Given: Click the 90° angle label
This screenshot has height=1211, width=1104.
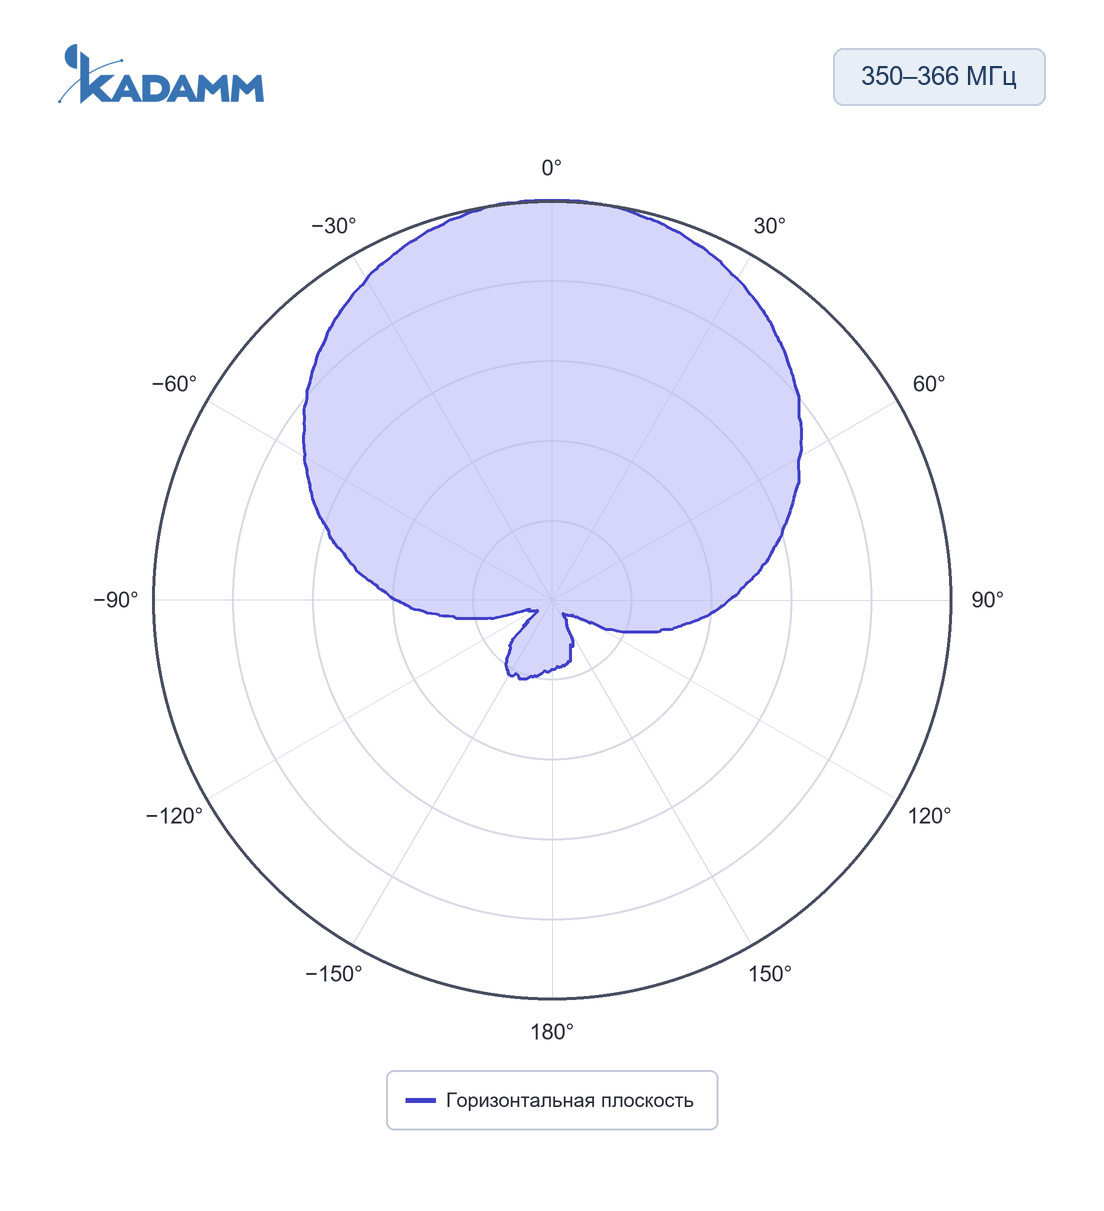Looking at the screenshot, I should [x=988, y=600].
